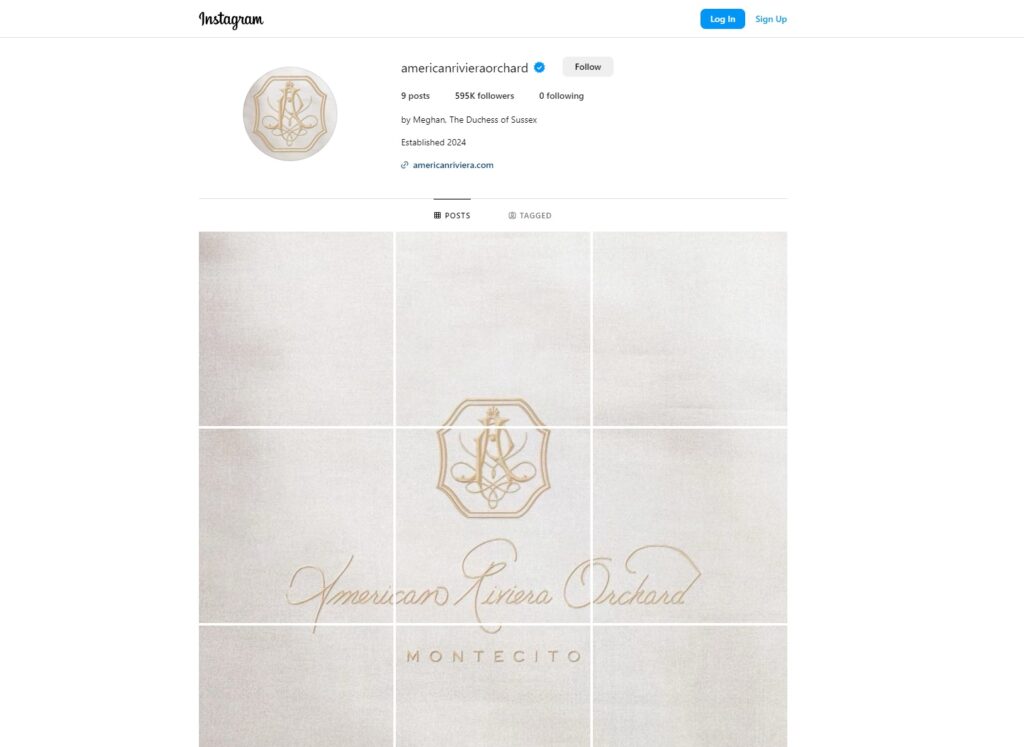Screen dimensions: 1024x747
Task: Click the Posts grid icon
Action: (438, 215)
